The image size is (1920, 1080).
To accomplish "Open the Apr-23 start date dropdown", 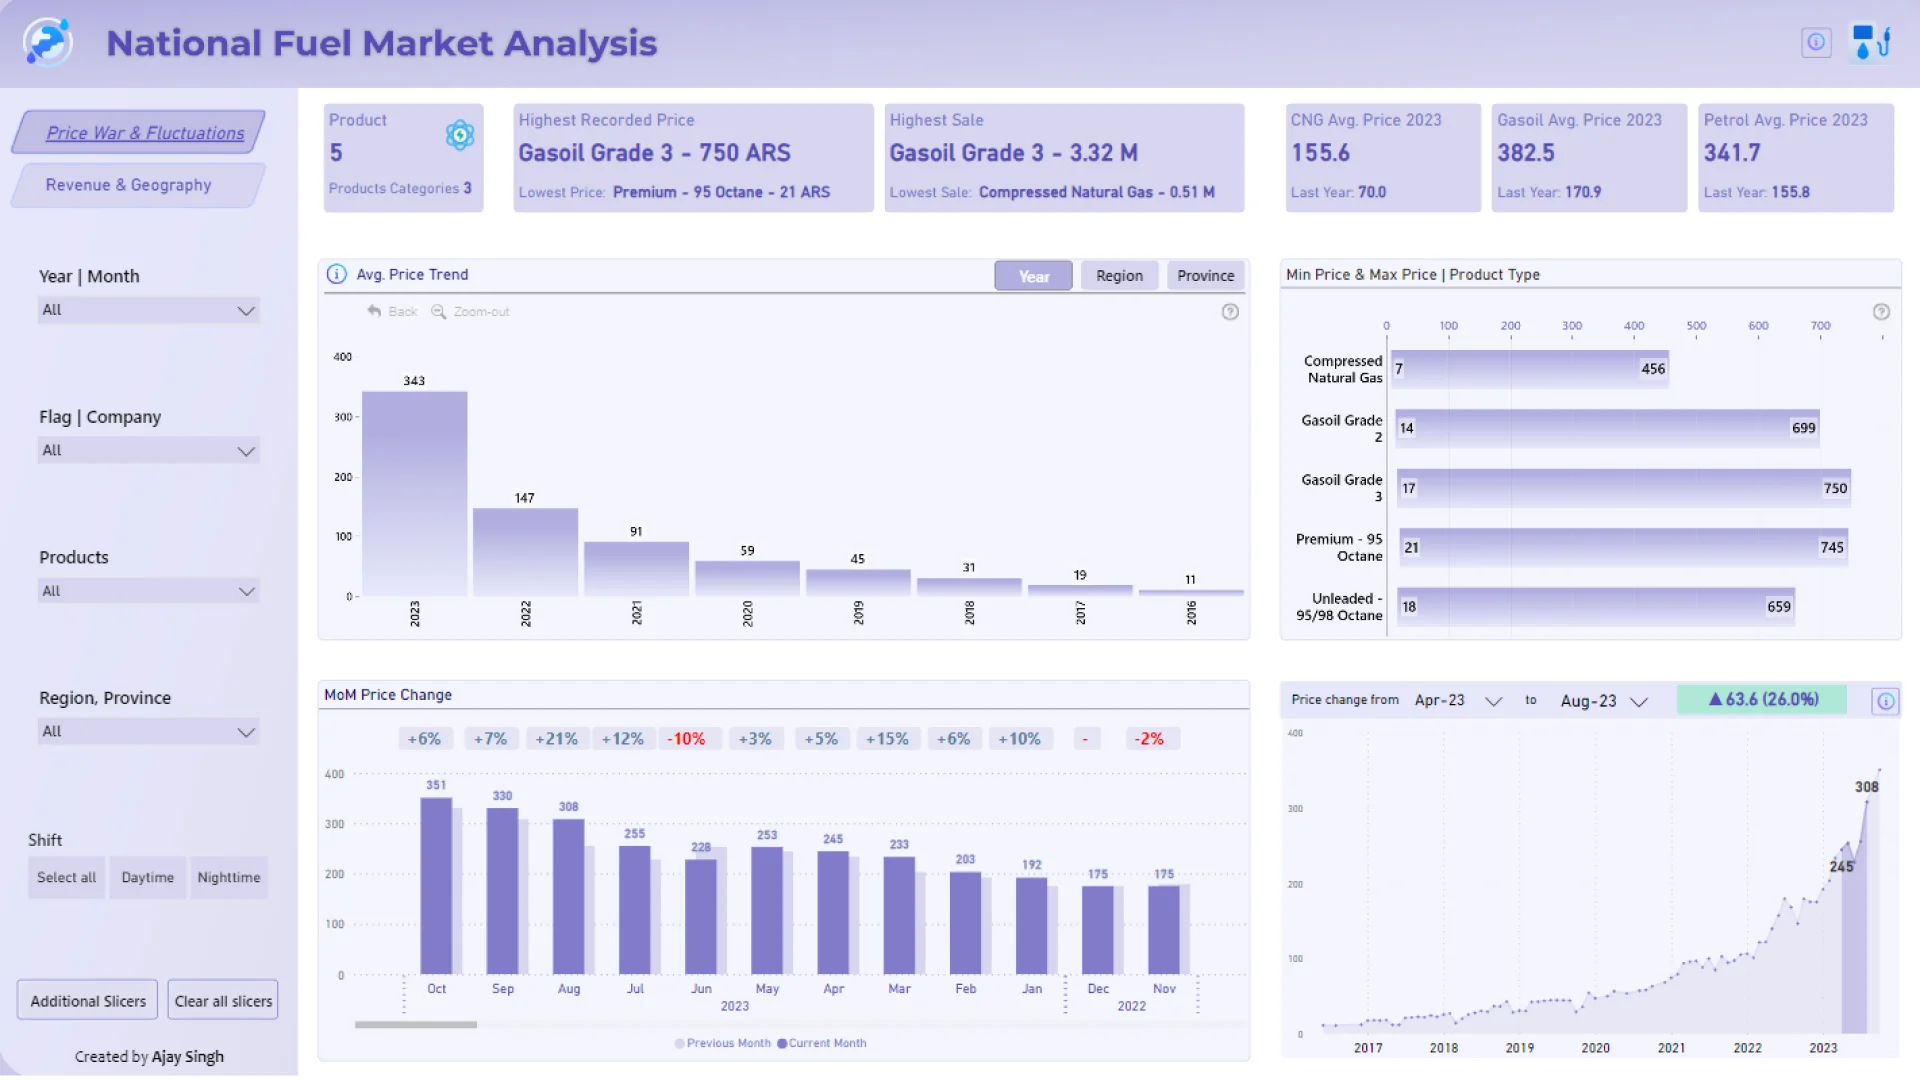I will (x=1457, y=701).
